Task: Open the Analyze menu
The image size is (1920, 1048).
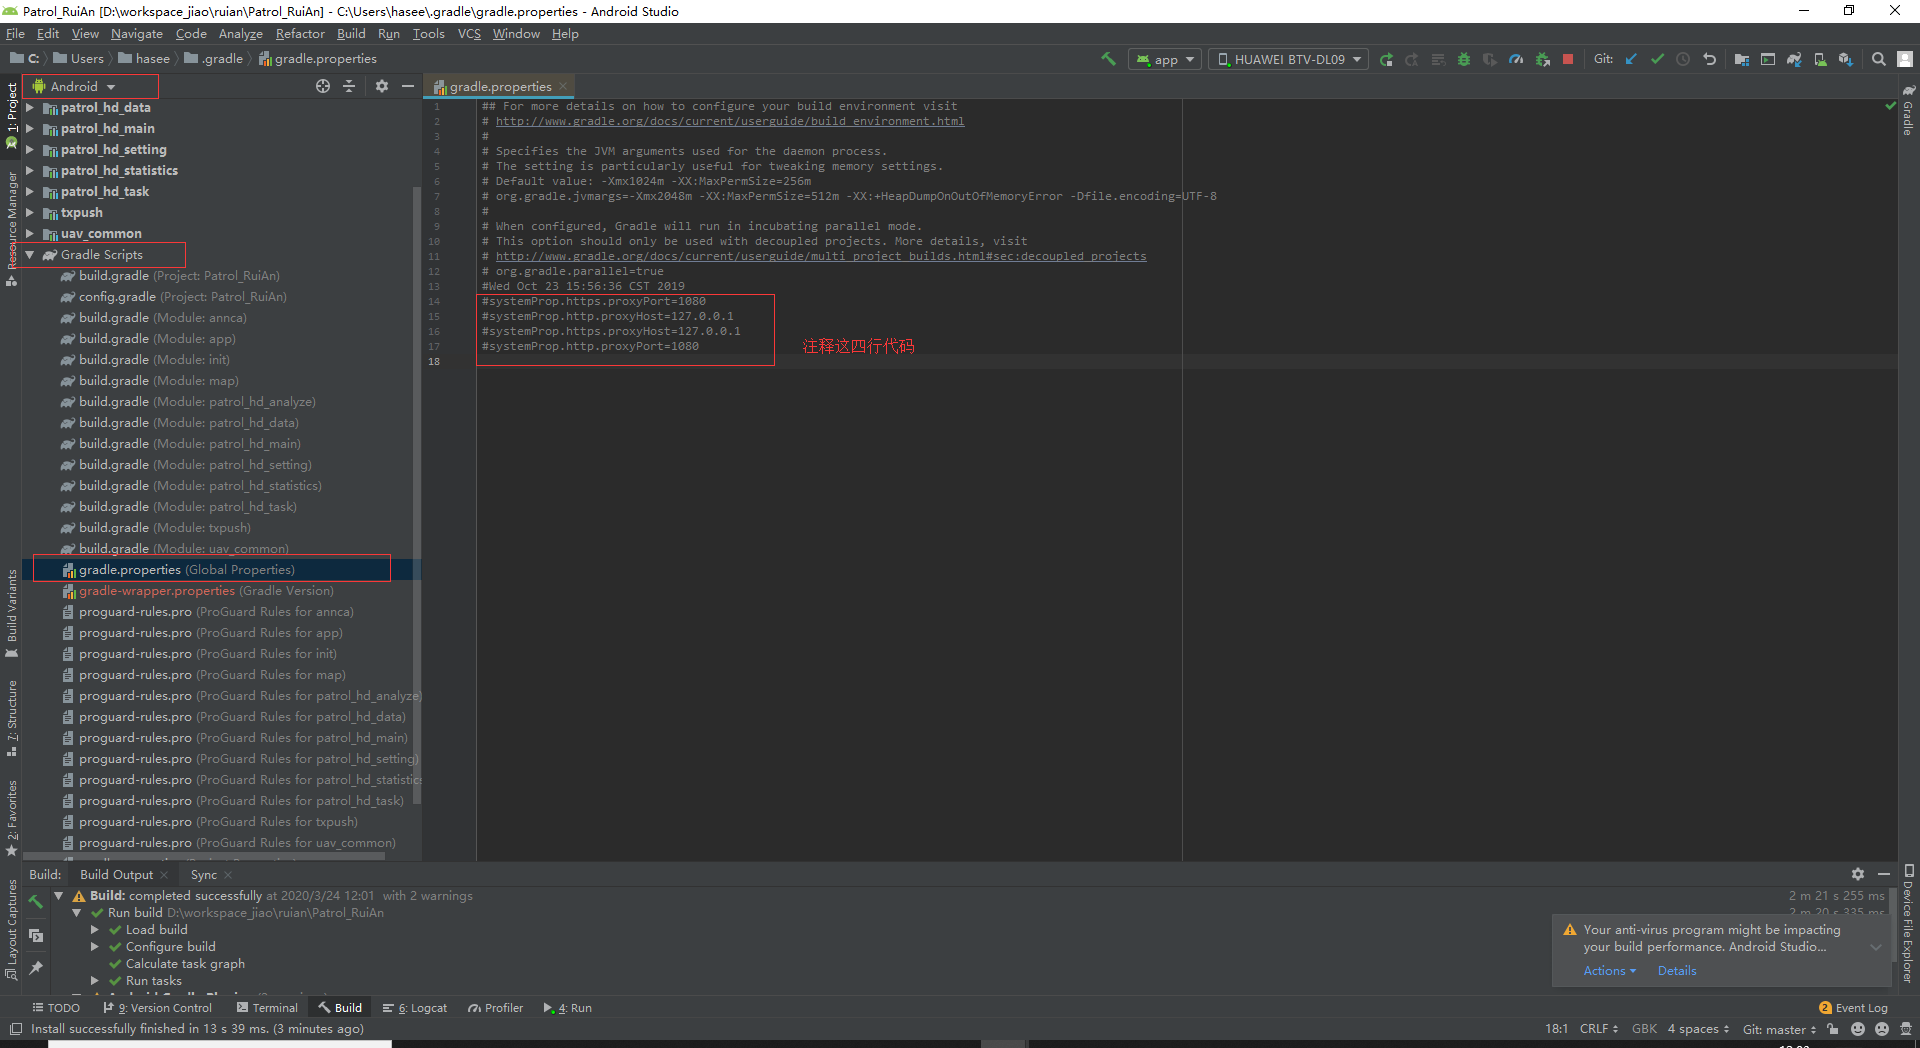Action: pyautogui.click(x=241, y=34)
